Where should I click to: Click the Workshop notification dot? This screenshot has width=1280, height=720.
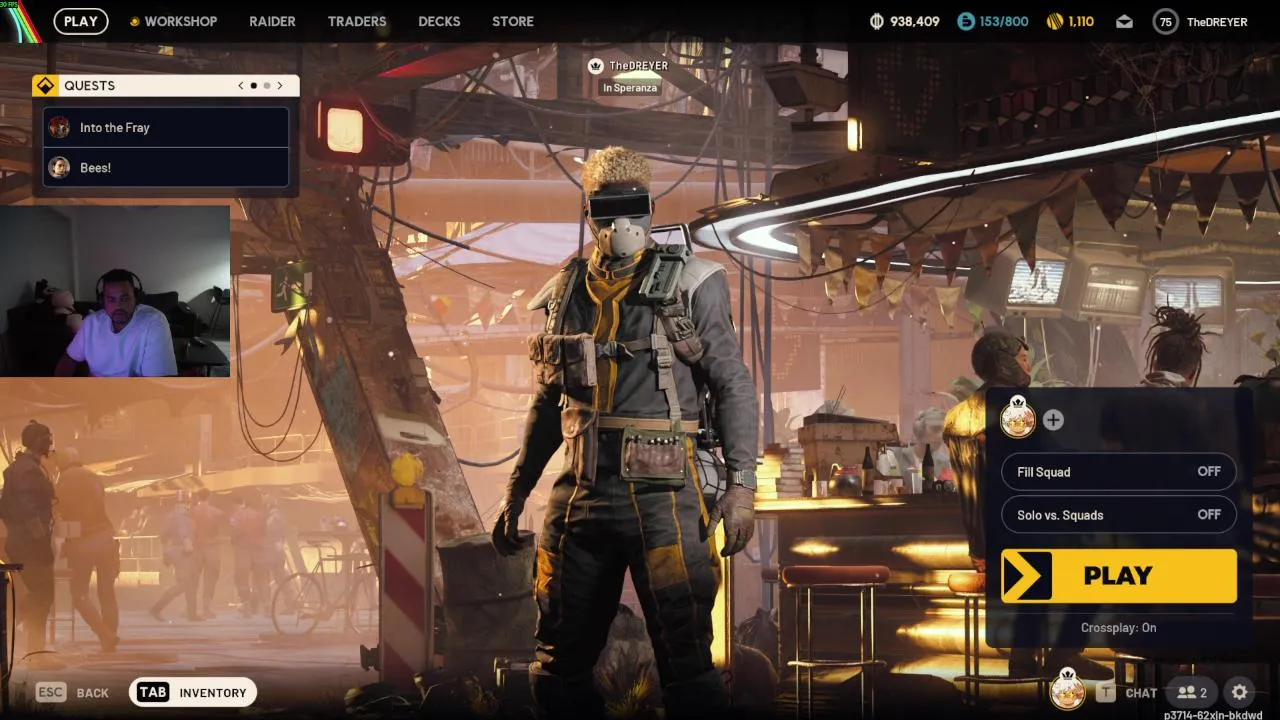point(134,21)
